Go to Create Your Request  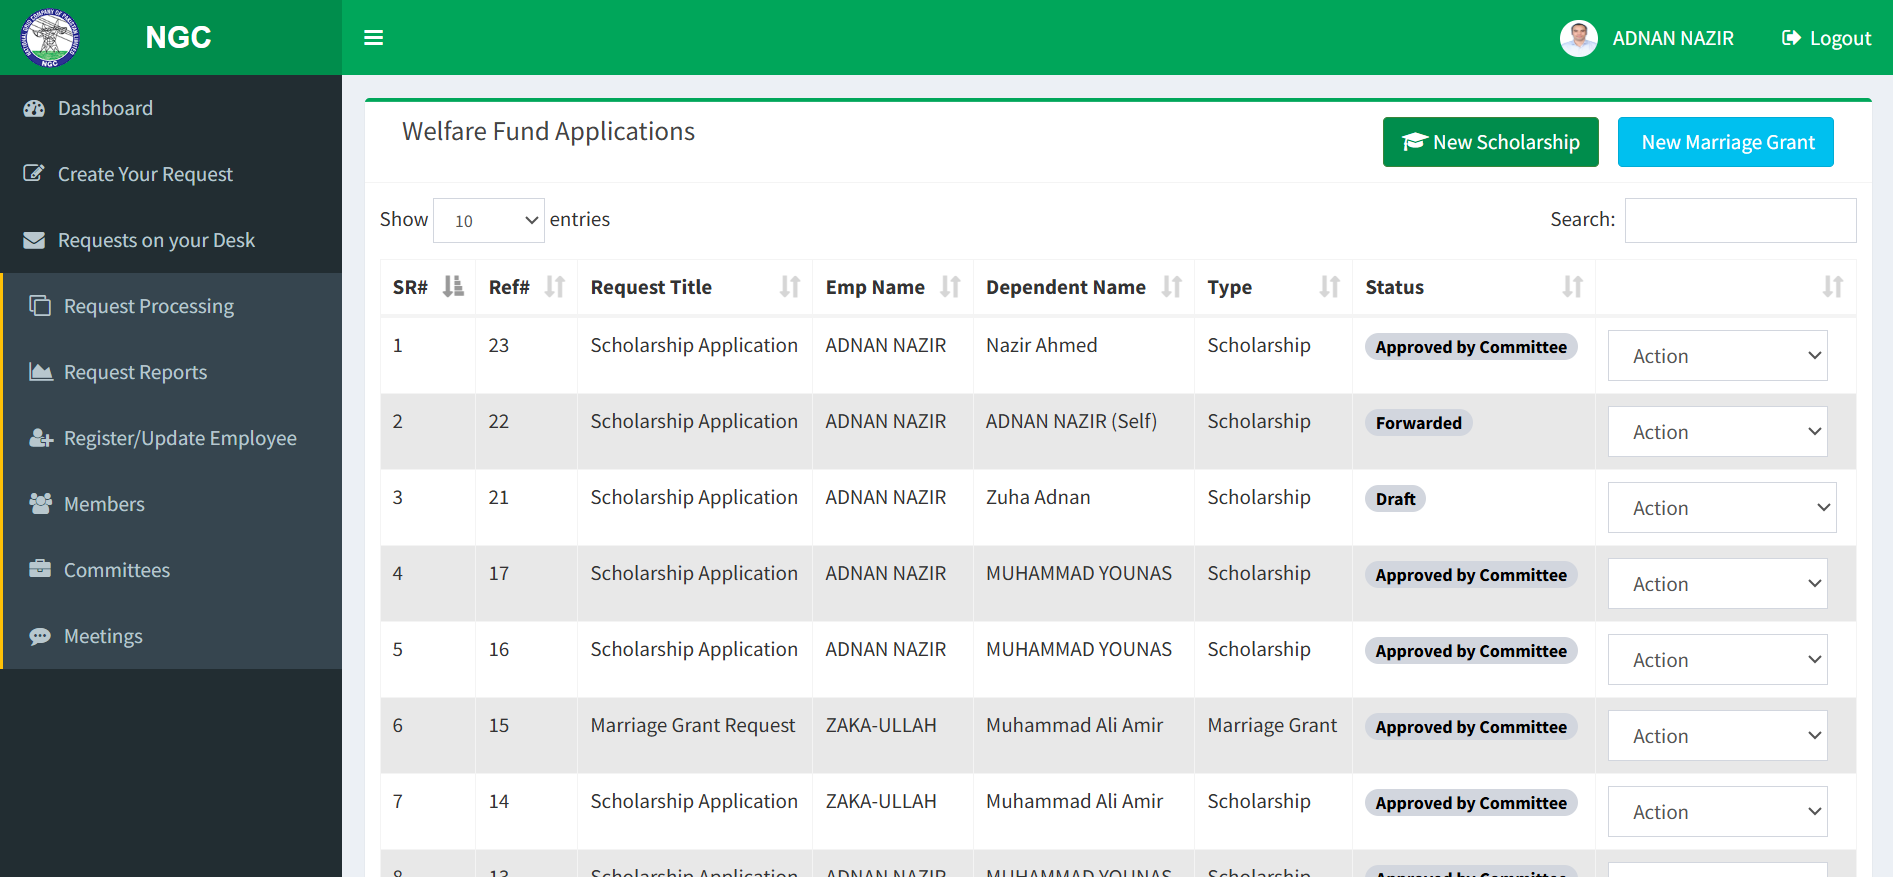click(145, 174)
